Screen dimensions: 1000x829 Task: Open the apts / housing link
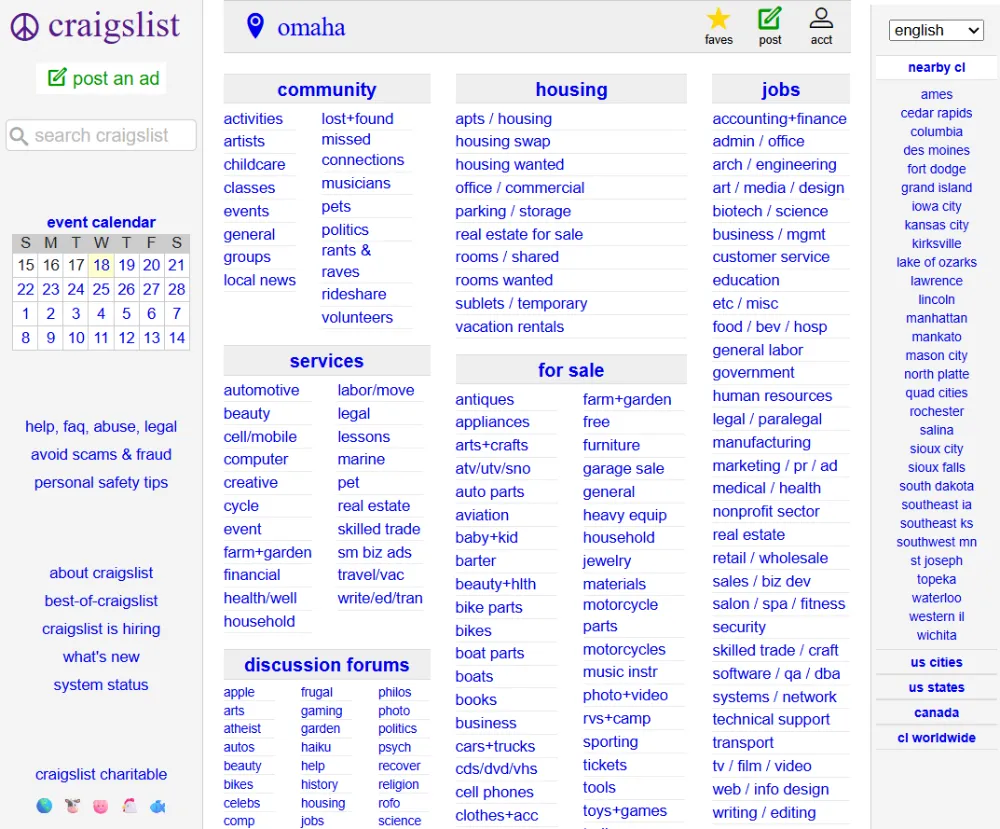(x=503, y=118)
